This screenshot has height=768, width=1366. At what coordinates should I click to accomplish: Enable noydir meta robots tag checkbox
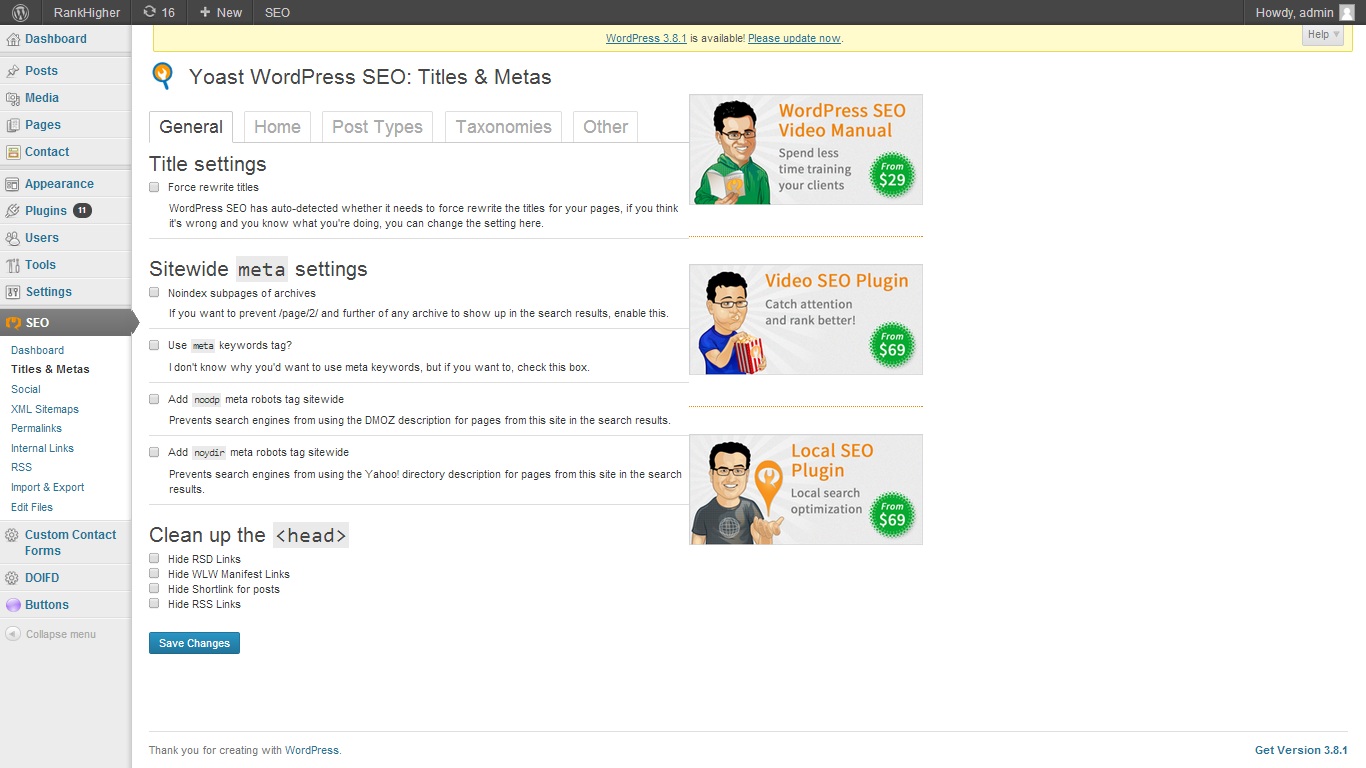154,452
